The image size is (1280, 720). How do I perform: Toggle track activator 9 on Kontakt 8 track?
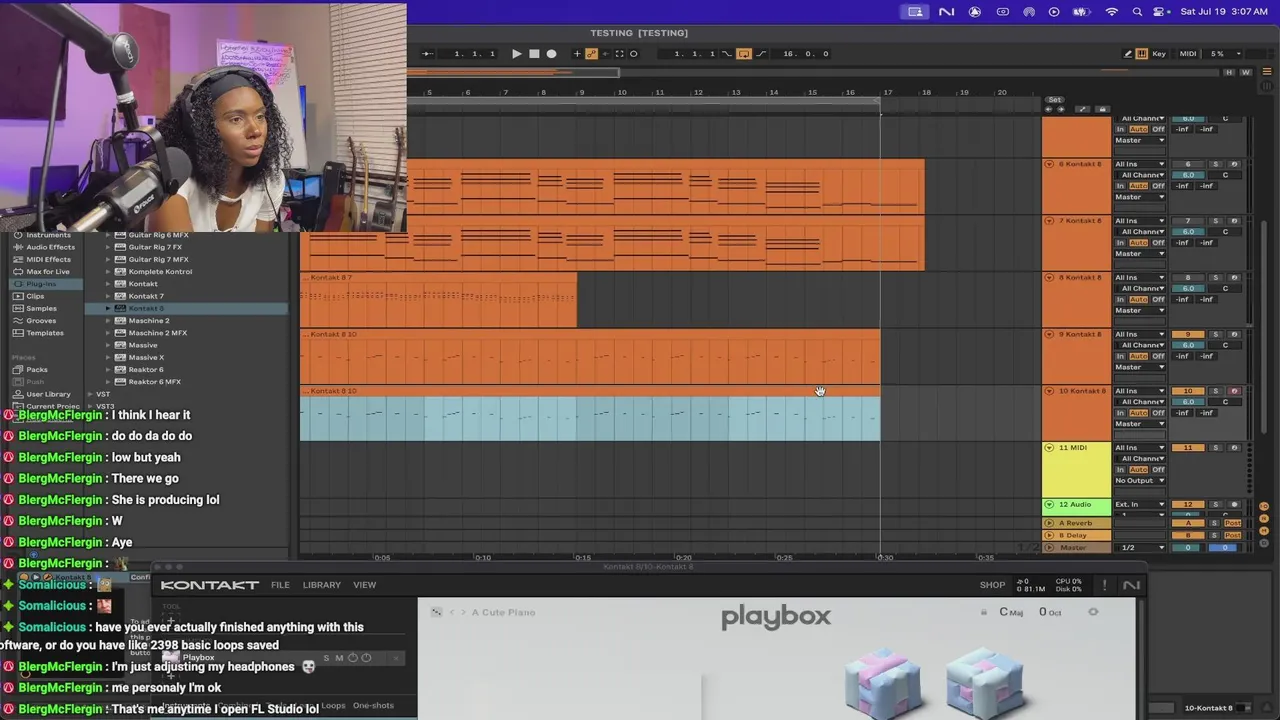pyautogui.click(x=1188, y=334)
